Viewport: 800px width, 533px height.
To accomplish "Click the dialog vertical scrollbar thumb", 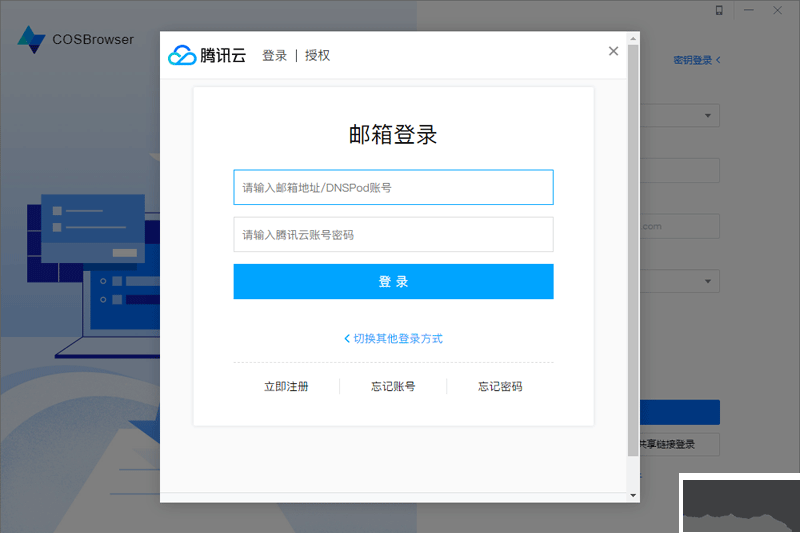I will (633, 250).
